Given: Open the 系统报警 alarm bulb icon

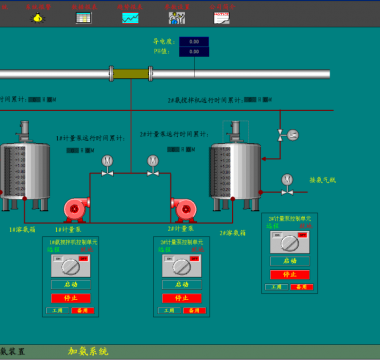Looking at the screenshot, I should [38, 18].
